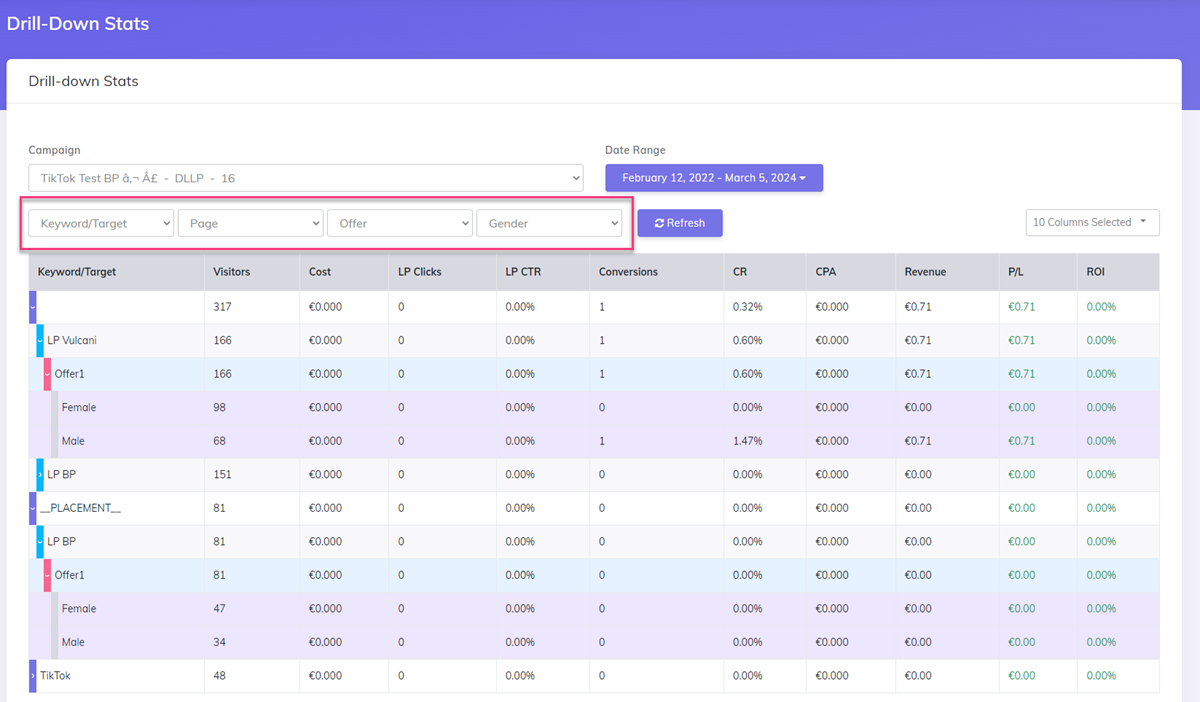The image size is (1200, 702).
Task: Collapse the top blank keyword row with 317 visitors
Action: pos(33,307)
